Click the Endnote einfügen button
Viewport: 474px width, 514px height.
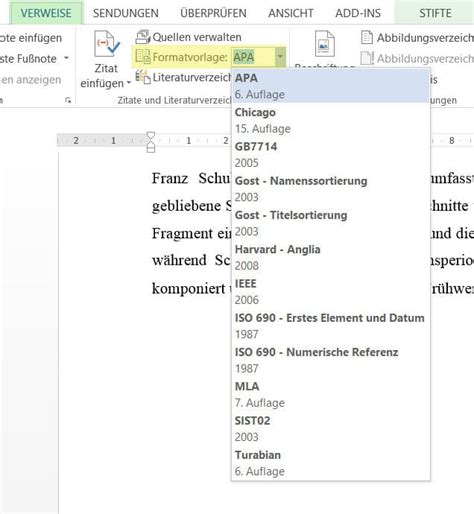pos(31,38)
